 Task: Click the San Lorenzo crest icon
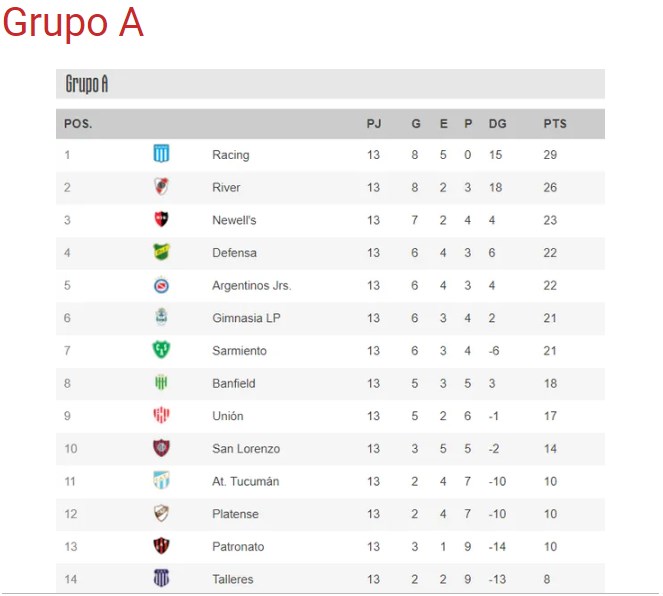[161, 448]
